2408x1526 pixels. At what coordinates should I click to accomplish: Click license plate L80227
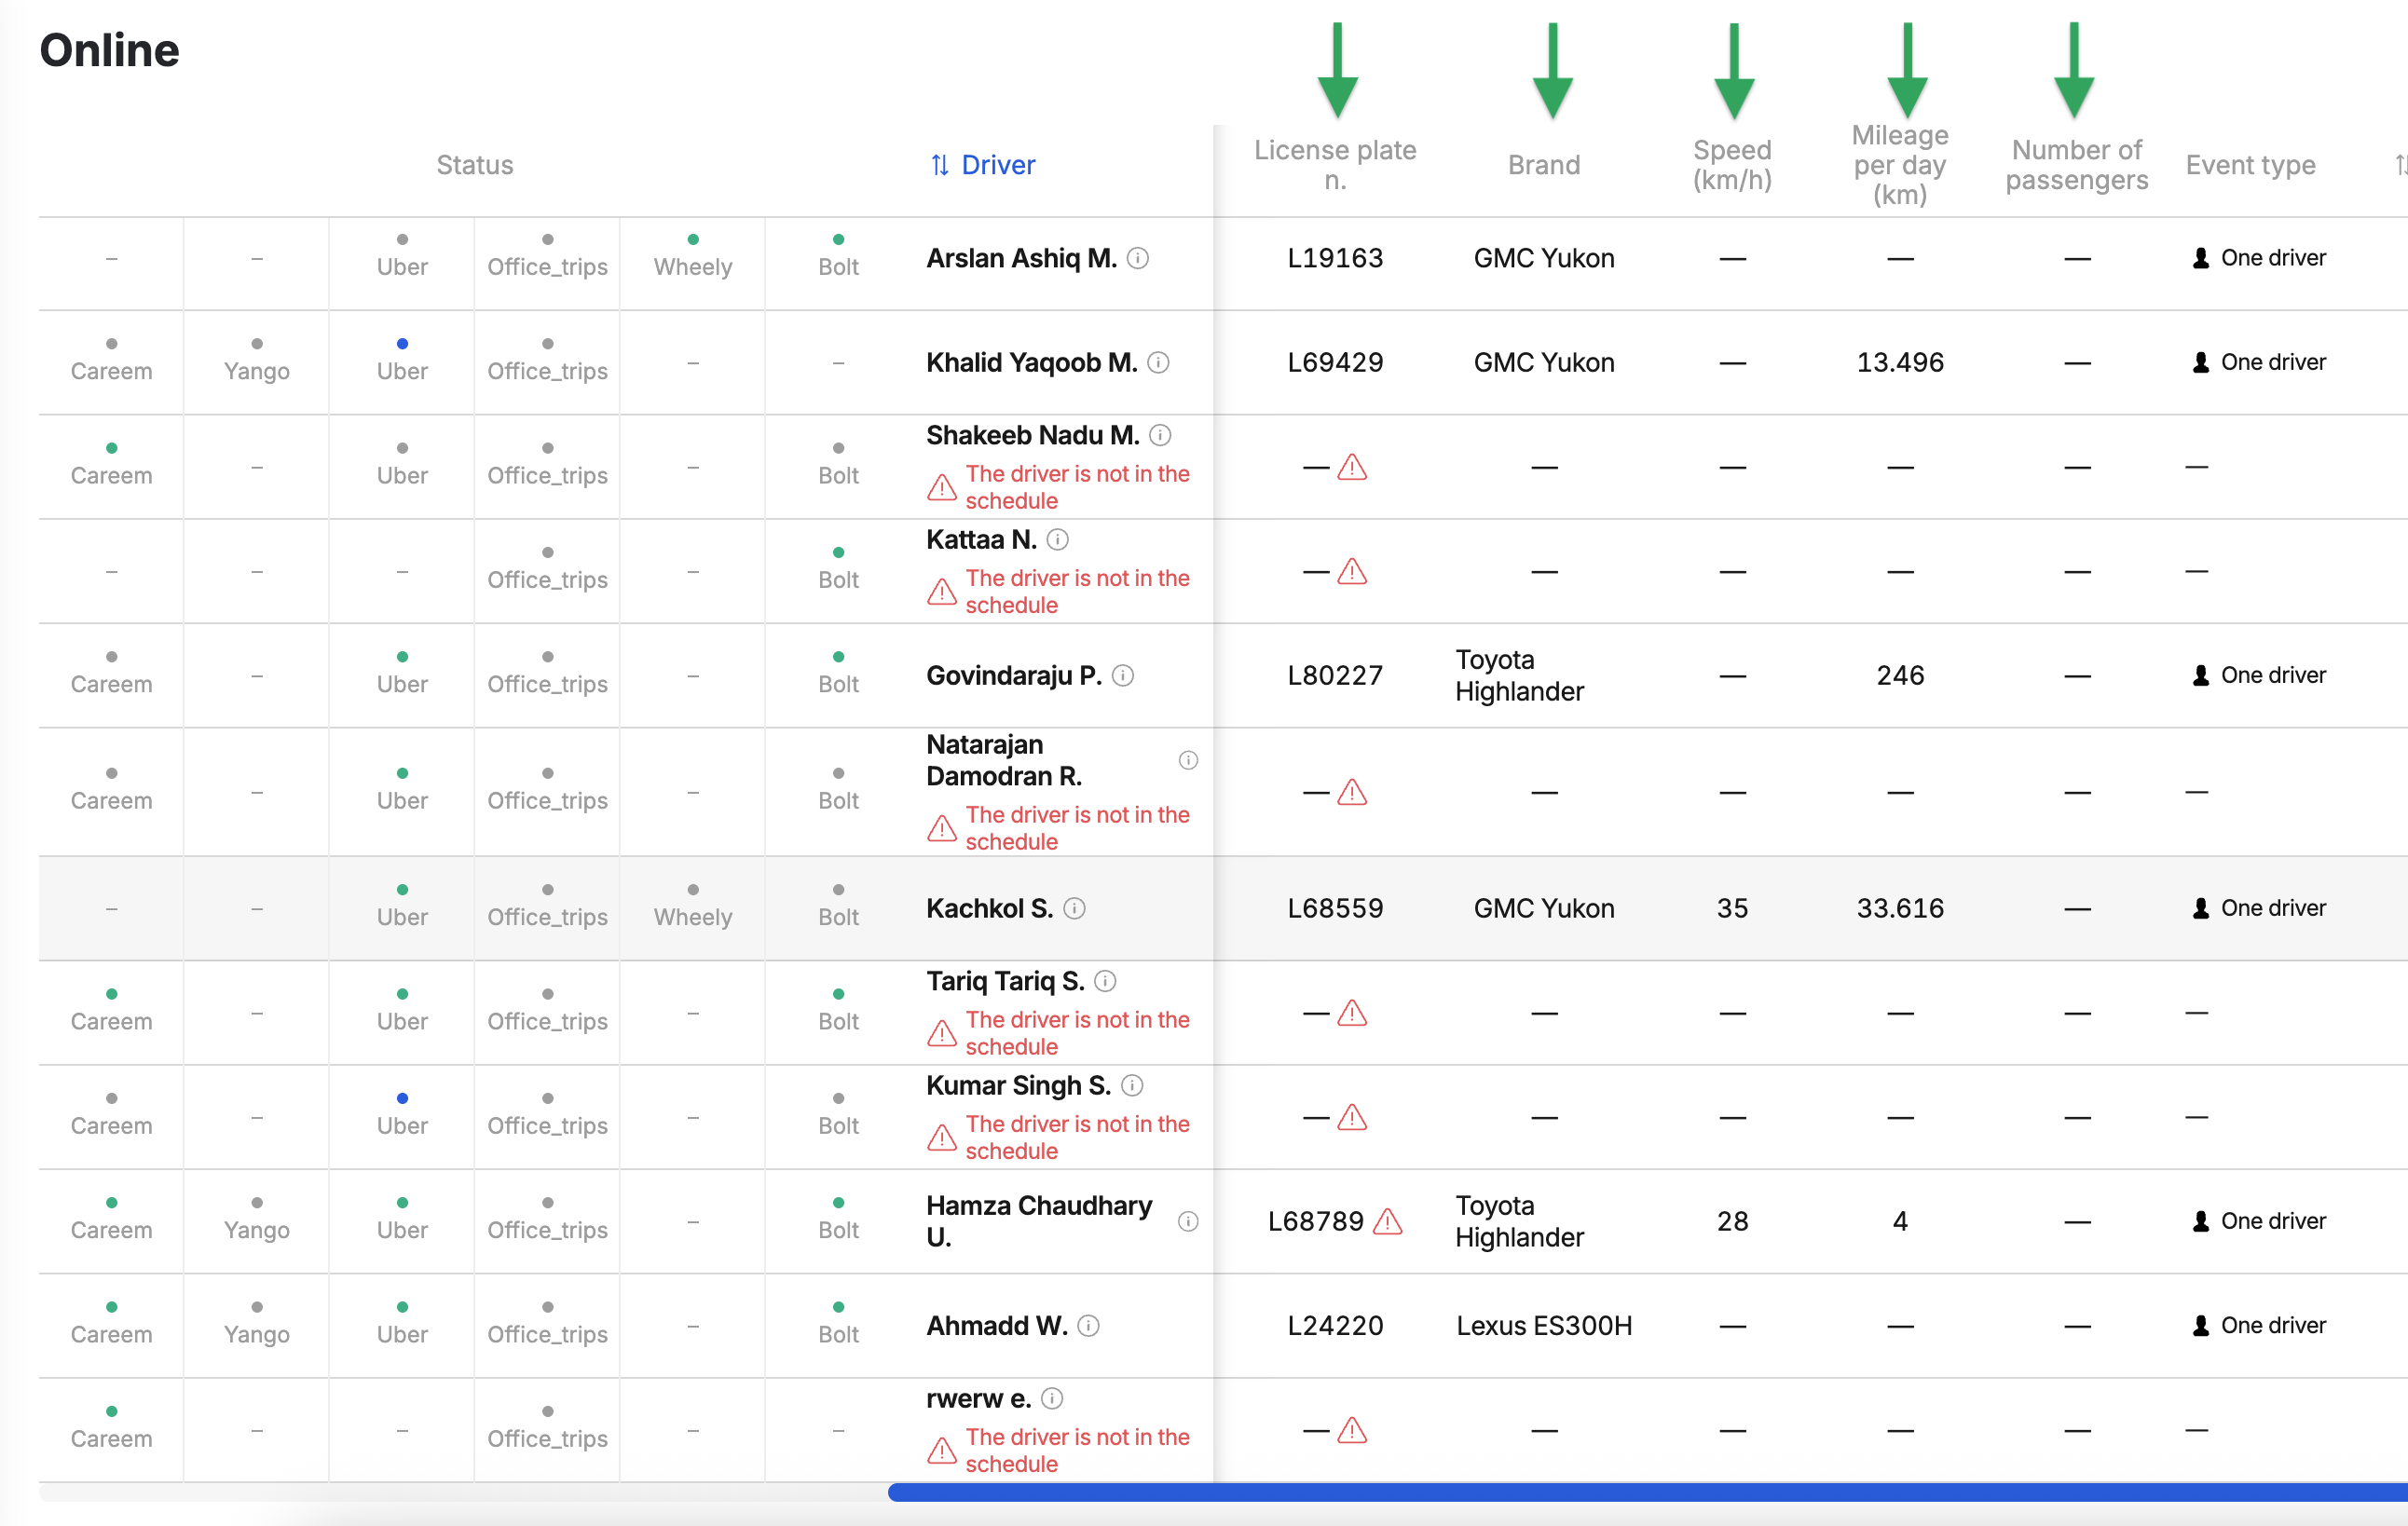[1335, 676]
